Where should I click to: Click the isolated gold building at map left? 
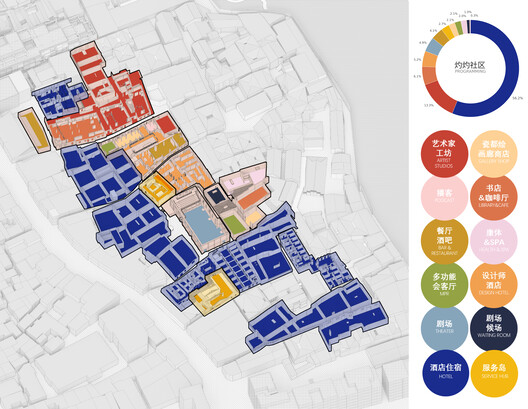point(34,131)
